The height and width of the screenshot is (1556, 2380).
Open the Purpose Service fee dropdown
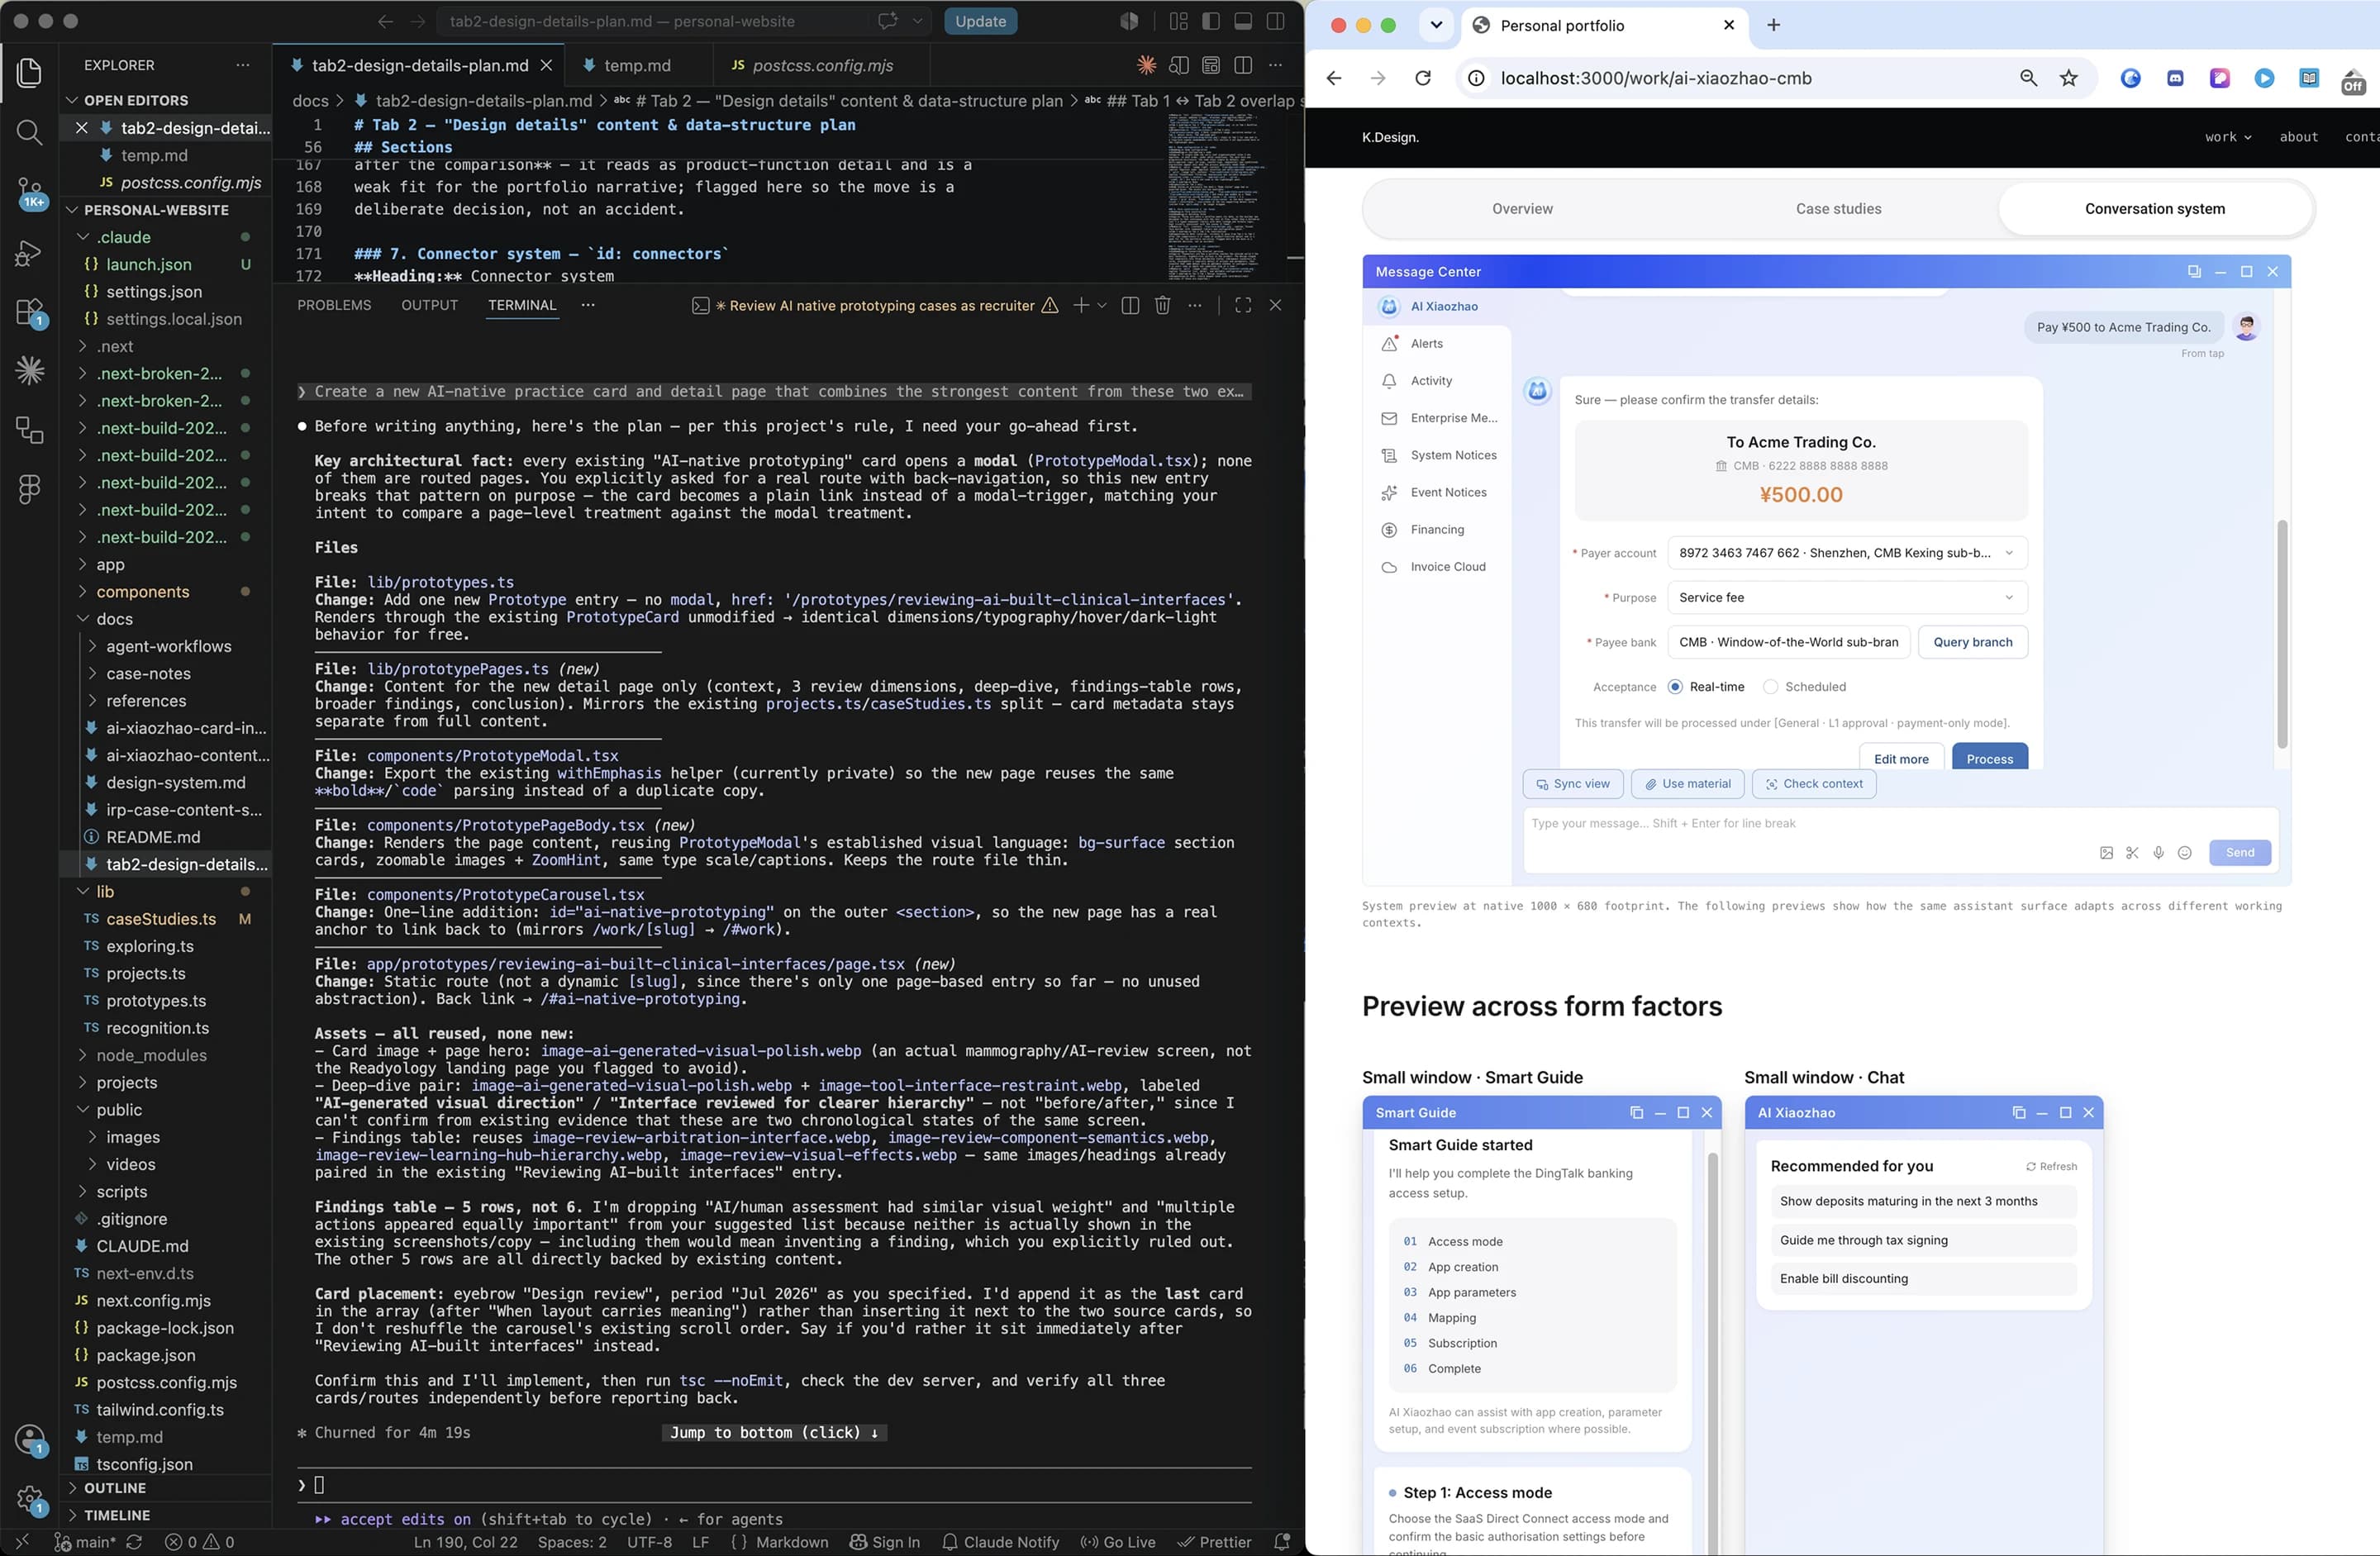click(1847, 598)
